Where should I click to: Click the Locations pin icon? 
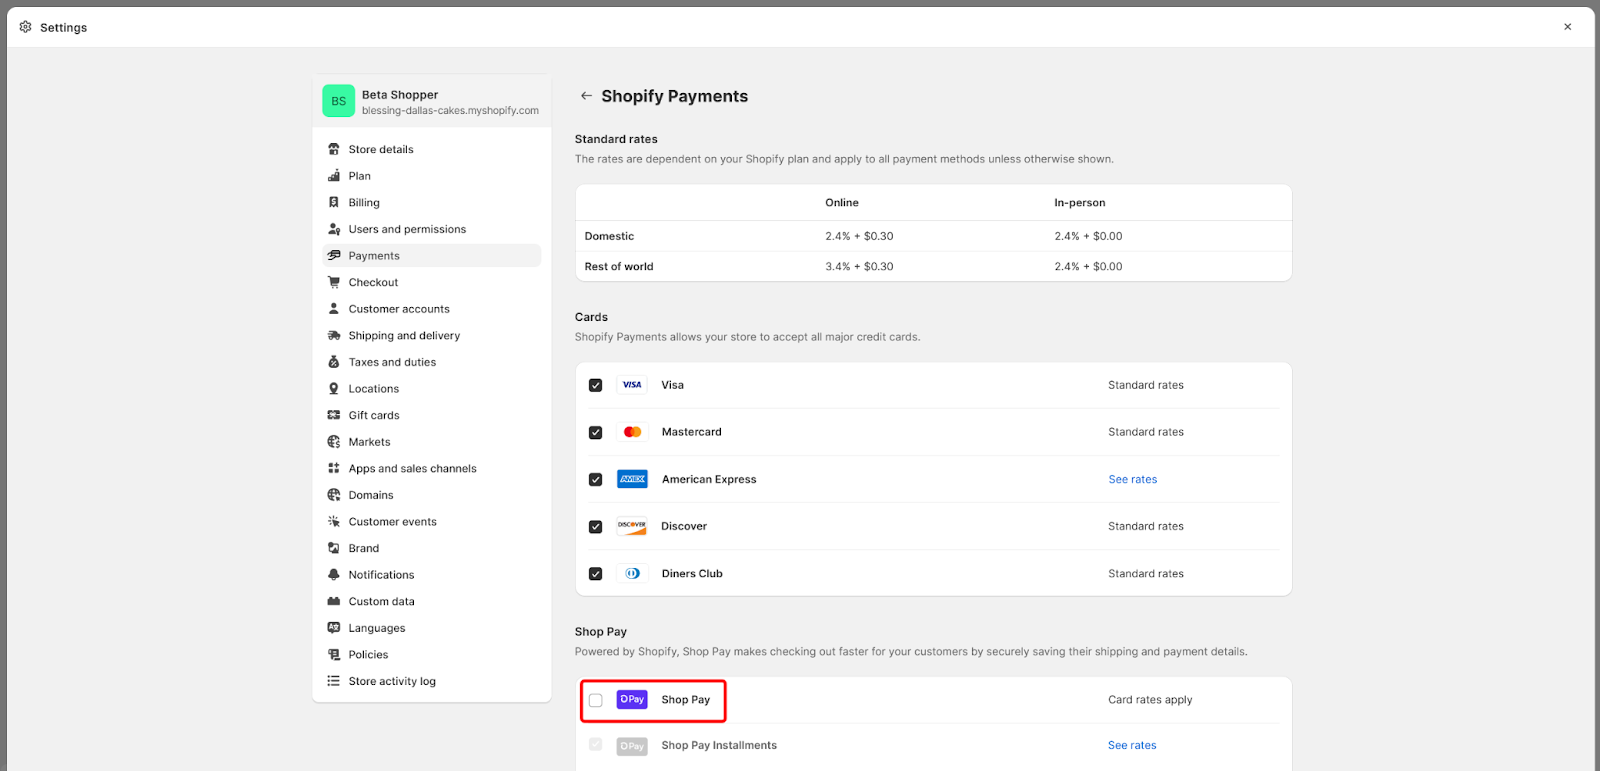(334, 389)
